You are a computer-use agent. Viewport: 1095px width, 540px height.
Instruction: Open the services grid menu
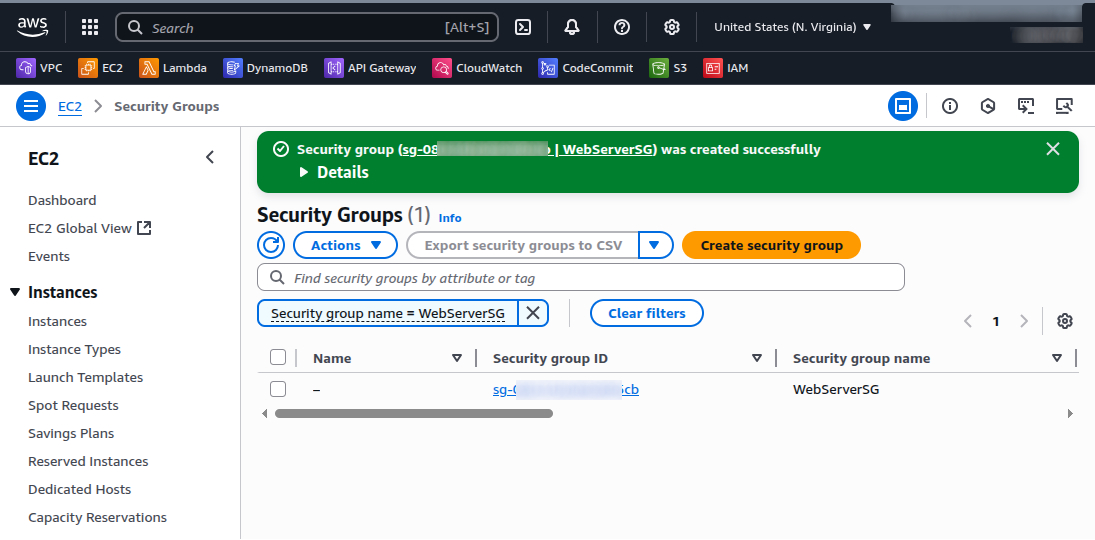90,27
